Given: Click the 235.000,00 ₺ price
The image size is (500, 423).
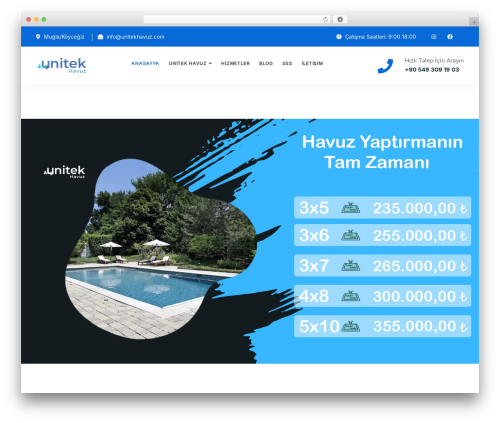Looking at the screenshot, I should [420, 208].
